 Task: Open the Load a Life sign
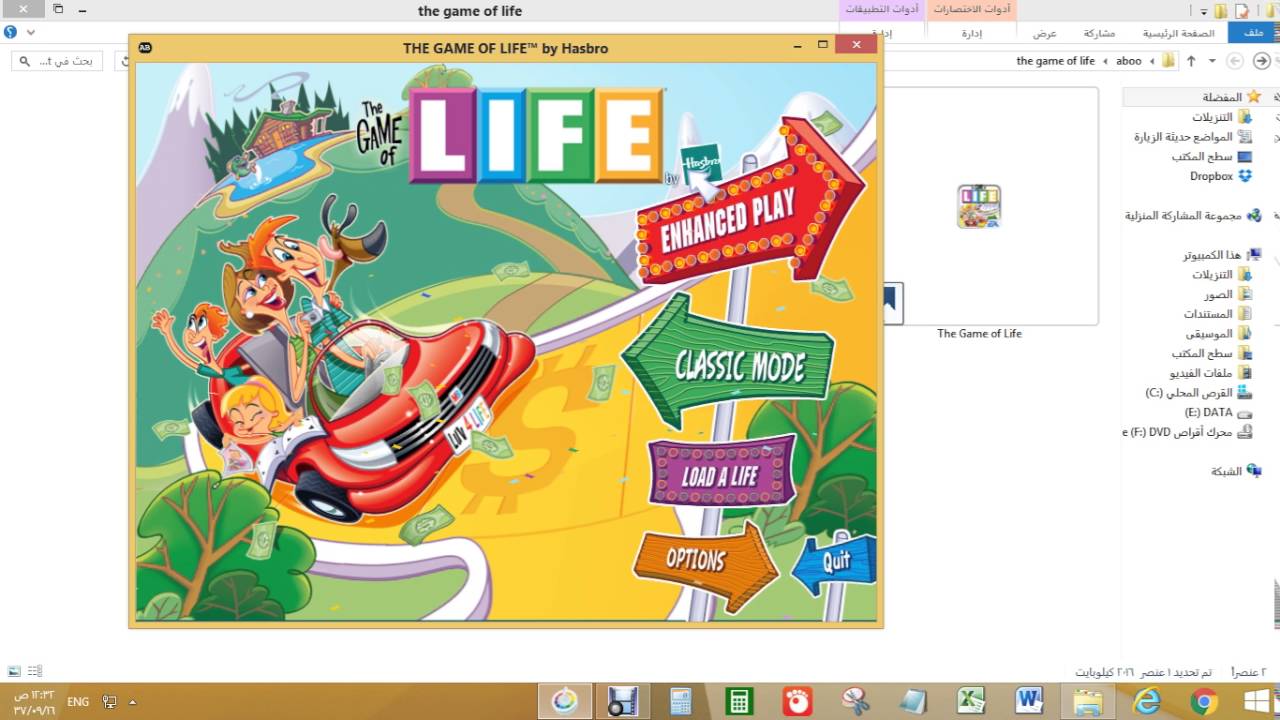coord(721,473)
